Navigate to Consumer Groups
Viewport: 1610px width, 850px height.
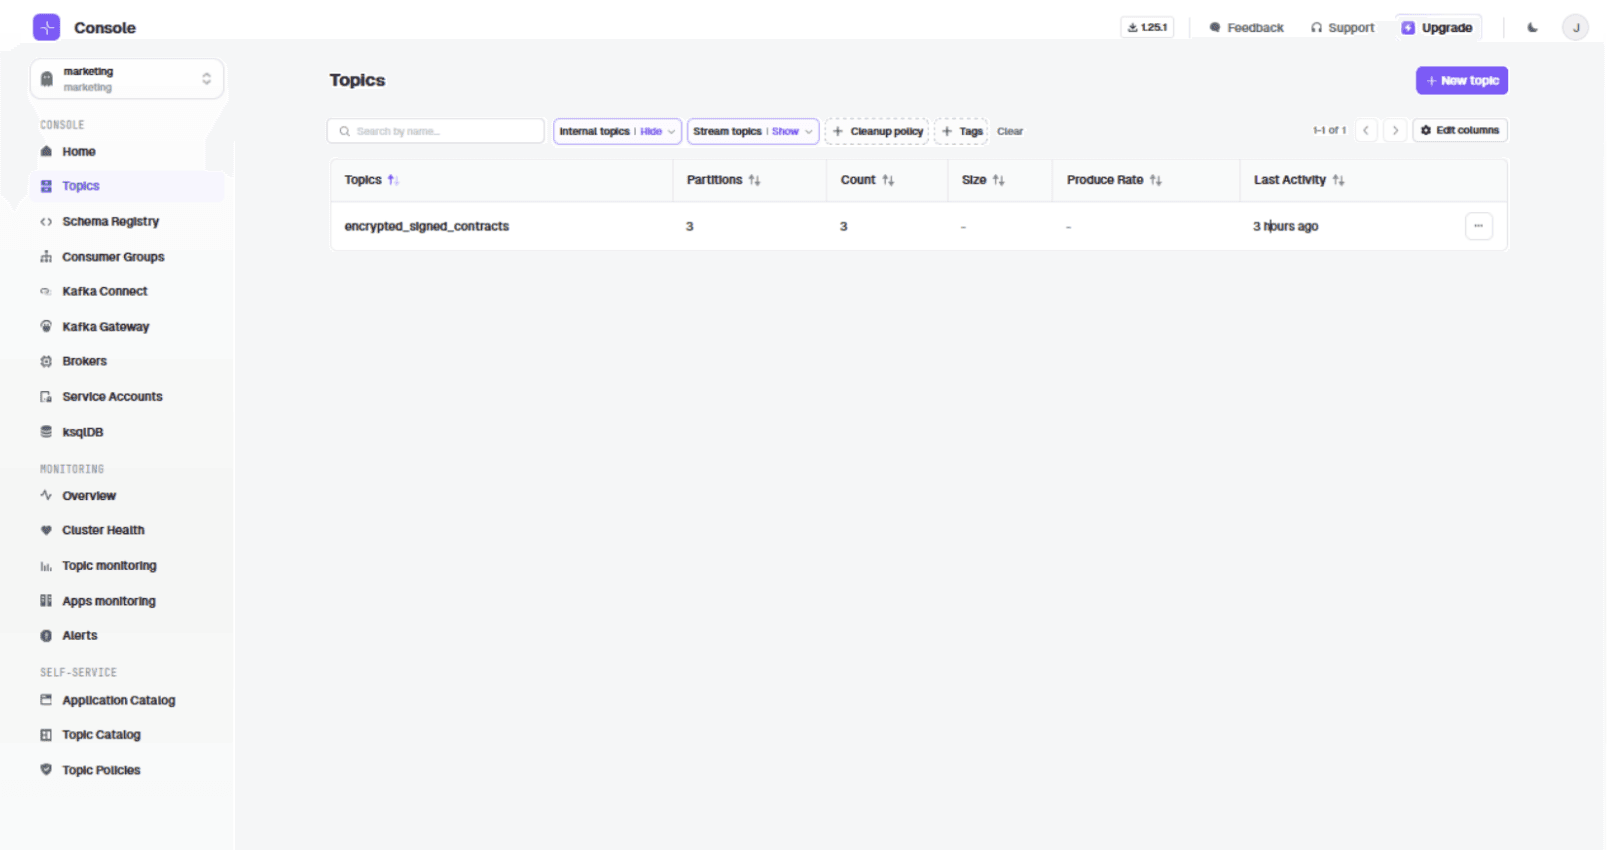pyautogui.click(x=113, y=257)
